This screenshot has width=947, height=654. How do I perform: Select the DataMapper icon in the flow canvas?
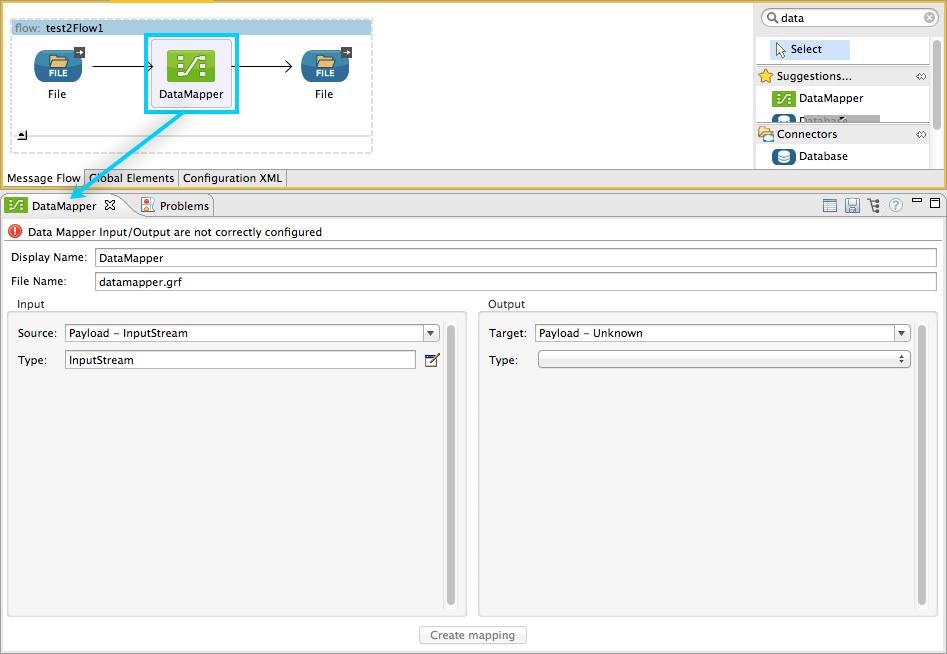click(x=192, y=65)
